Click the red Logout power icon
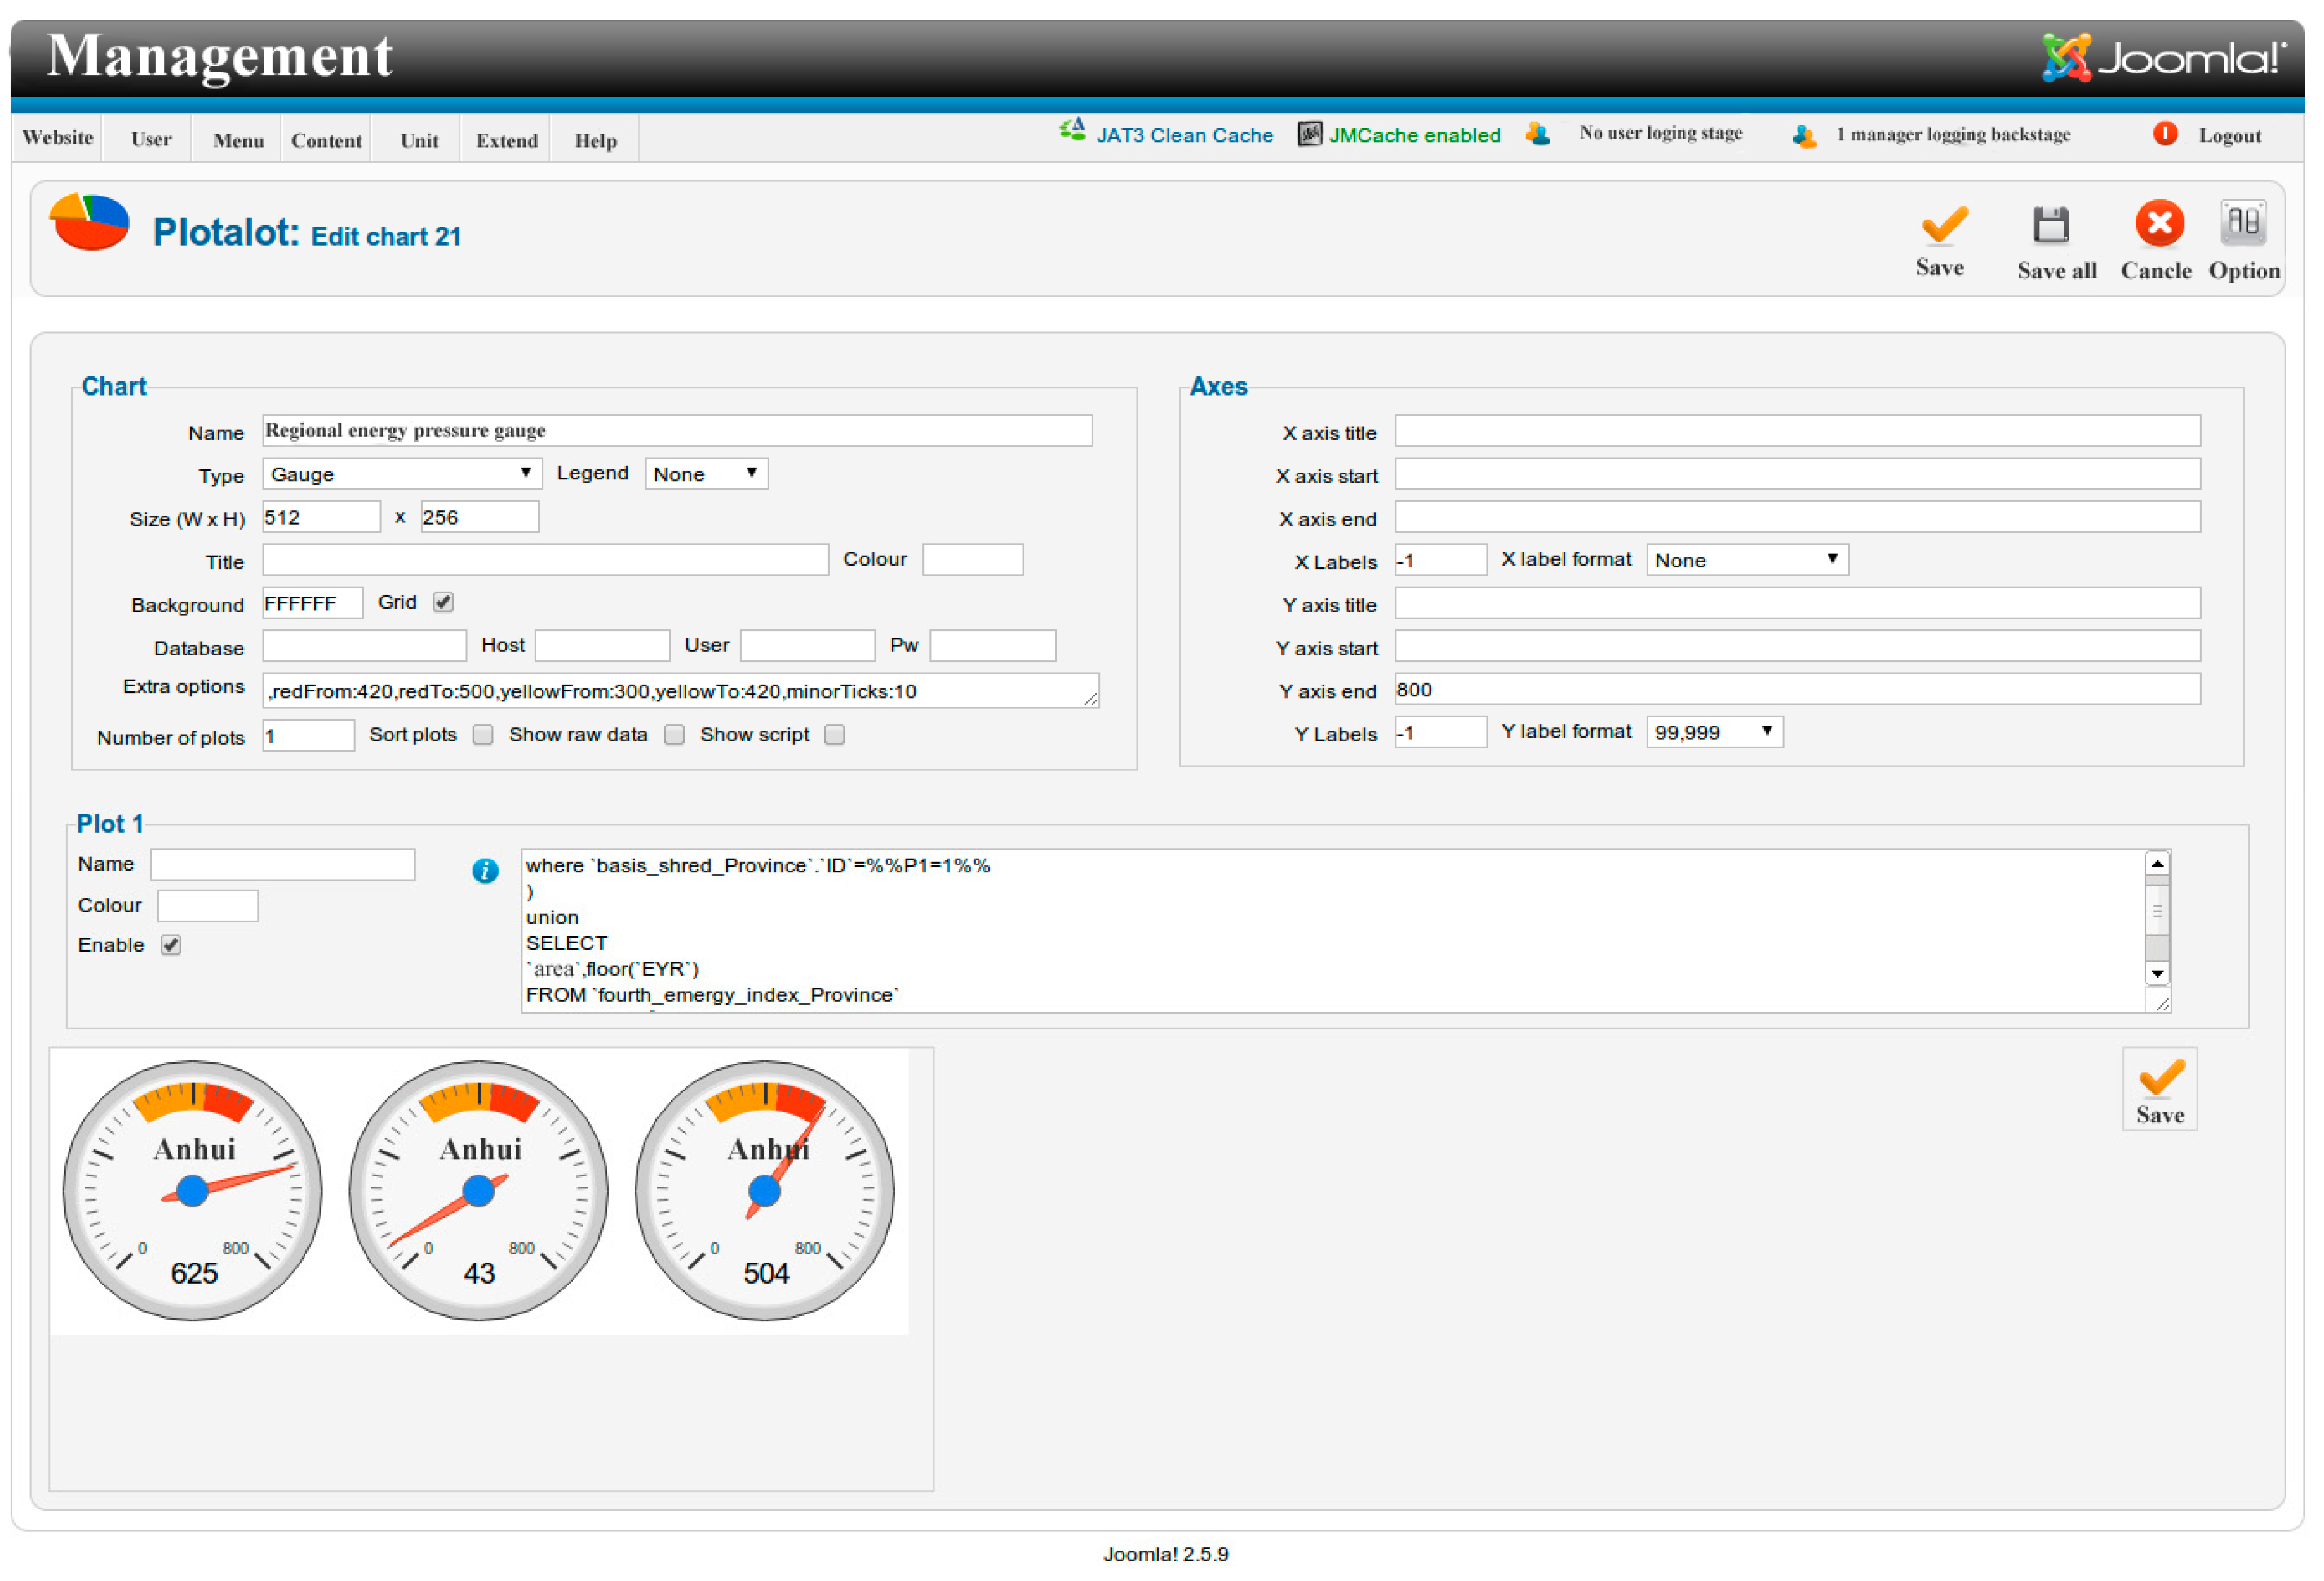 pyautogui.click(x=2165, y=134)
